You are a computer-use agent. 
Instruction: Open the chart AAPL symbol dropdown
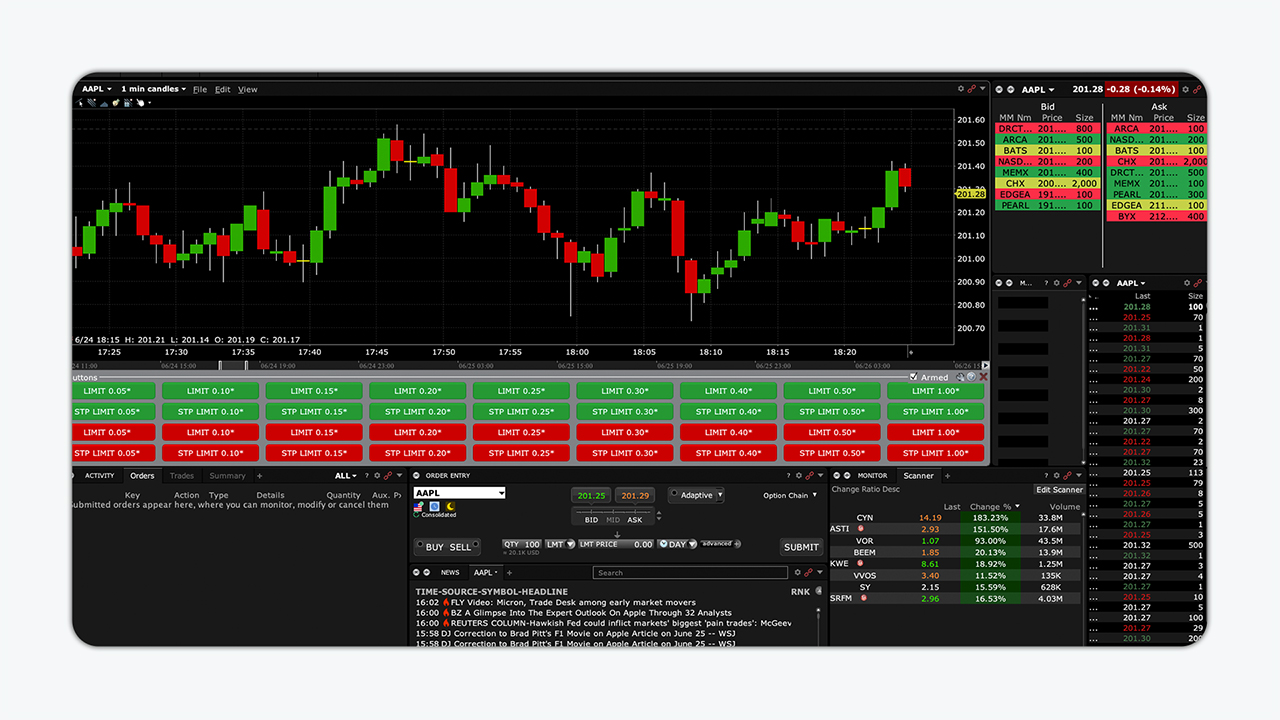(x=97, y=89)
